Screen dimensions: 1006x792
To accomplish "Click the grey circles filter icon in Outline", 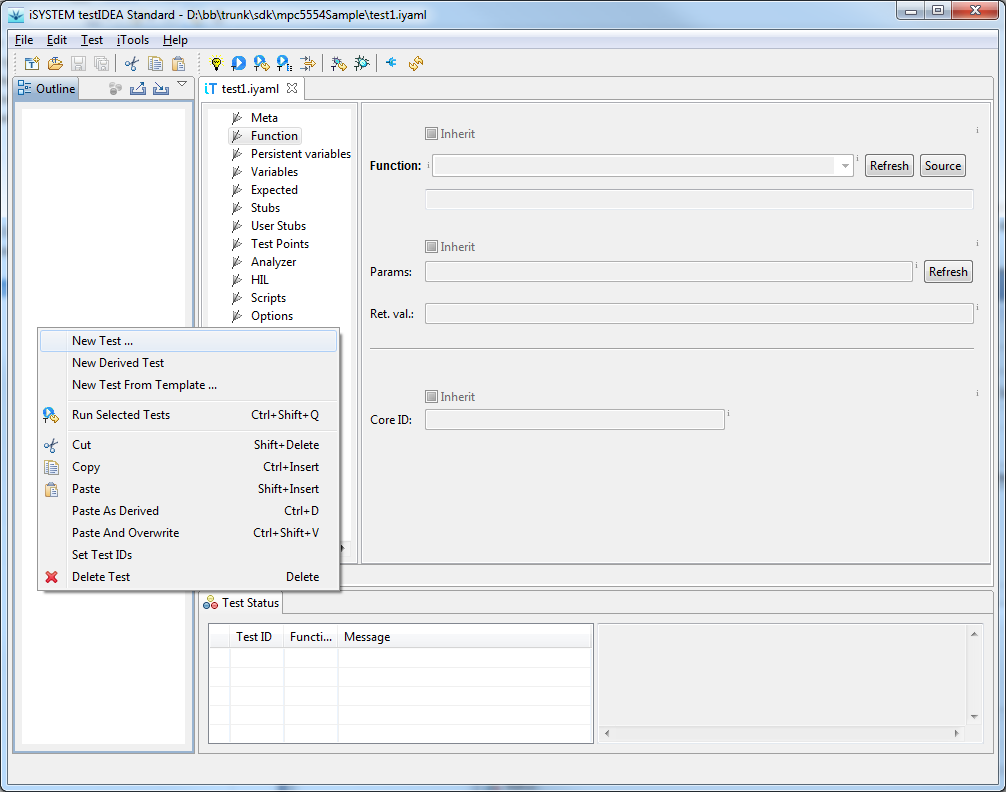I will click(115, 89).
